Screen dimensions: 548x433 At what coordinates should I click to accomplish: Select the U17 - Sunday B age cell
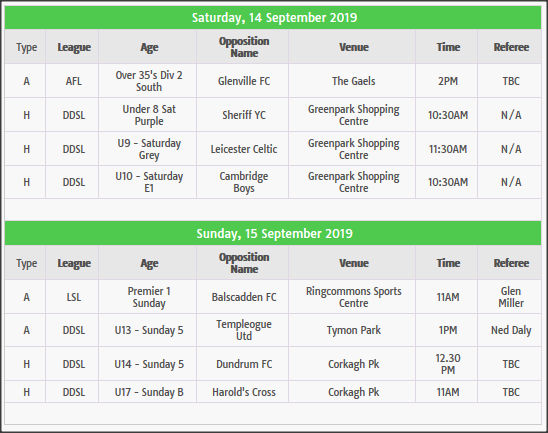[149, 392]
